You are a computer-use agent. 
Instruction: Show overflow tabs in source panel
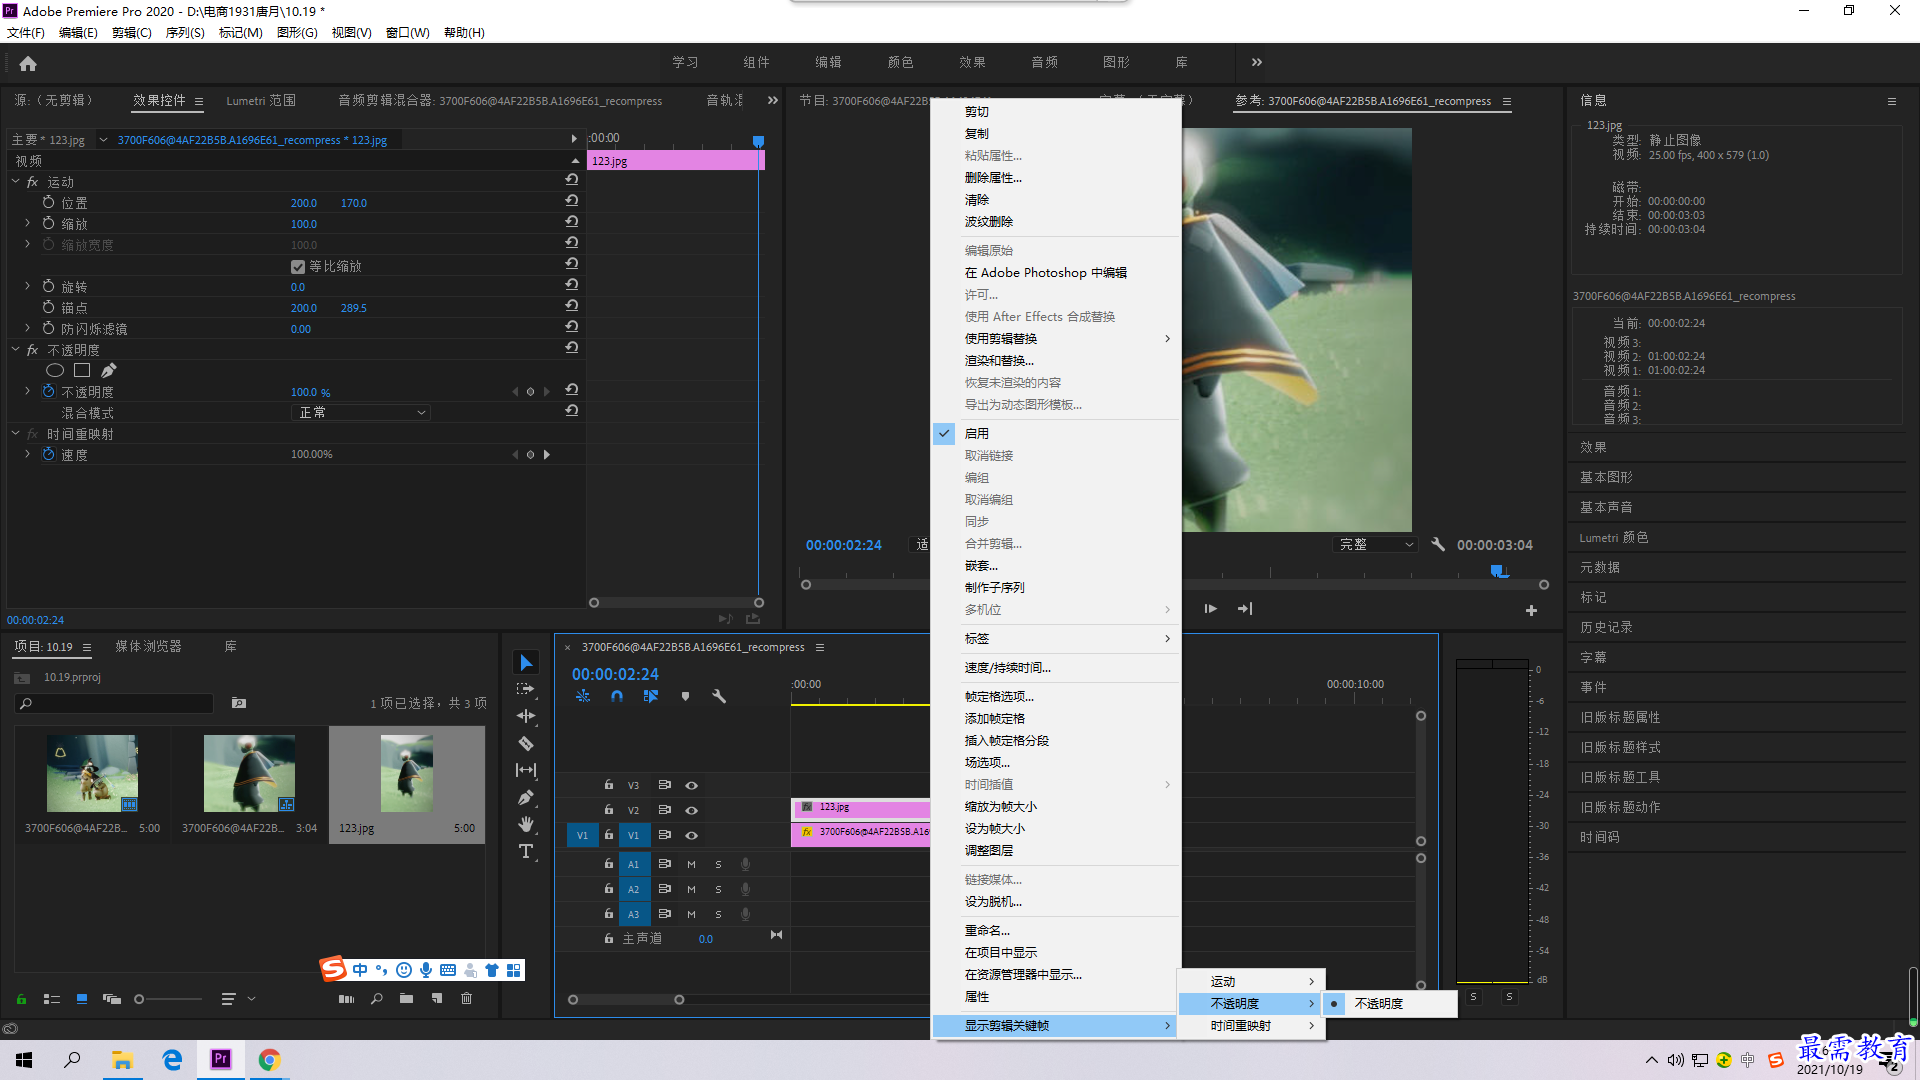click(x=772, y=100)
